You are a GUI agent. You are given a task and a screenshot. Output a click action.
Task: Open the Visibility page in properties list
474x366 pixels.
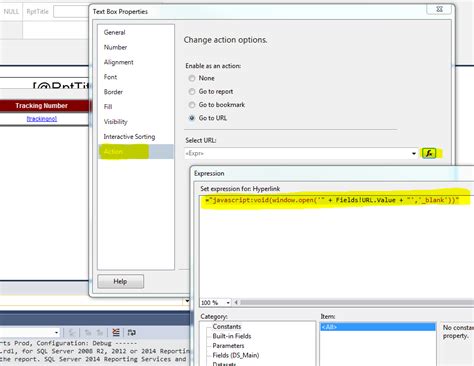(x=116, y=122)
